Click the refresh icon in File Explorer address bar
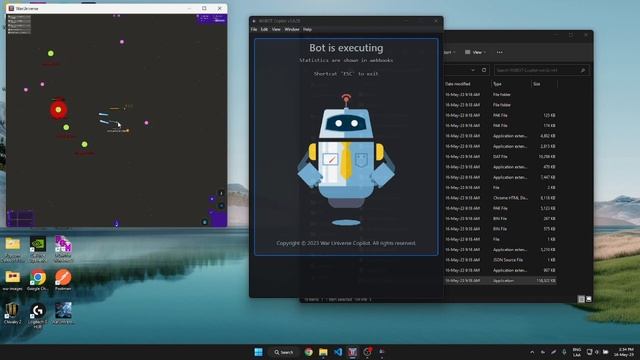Viewport: 640px width, 360px height. 484,70
